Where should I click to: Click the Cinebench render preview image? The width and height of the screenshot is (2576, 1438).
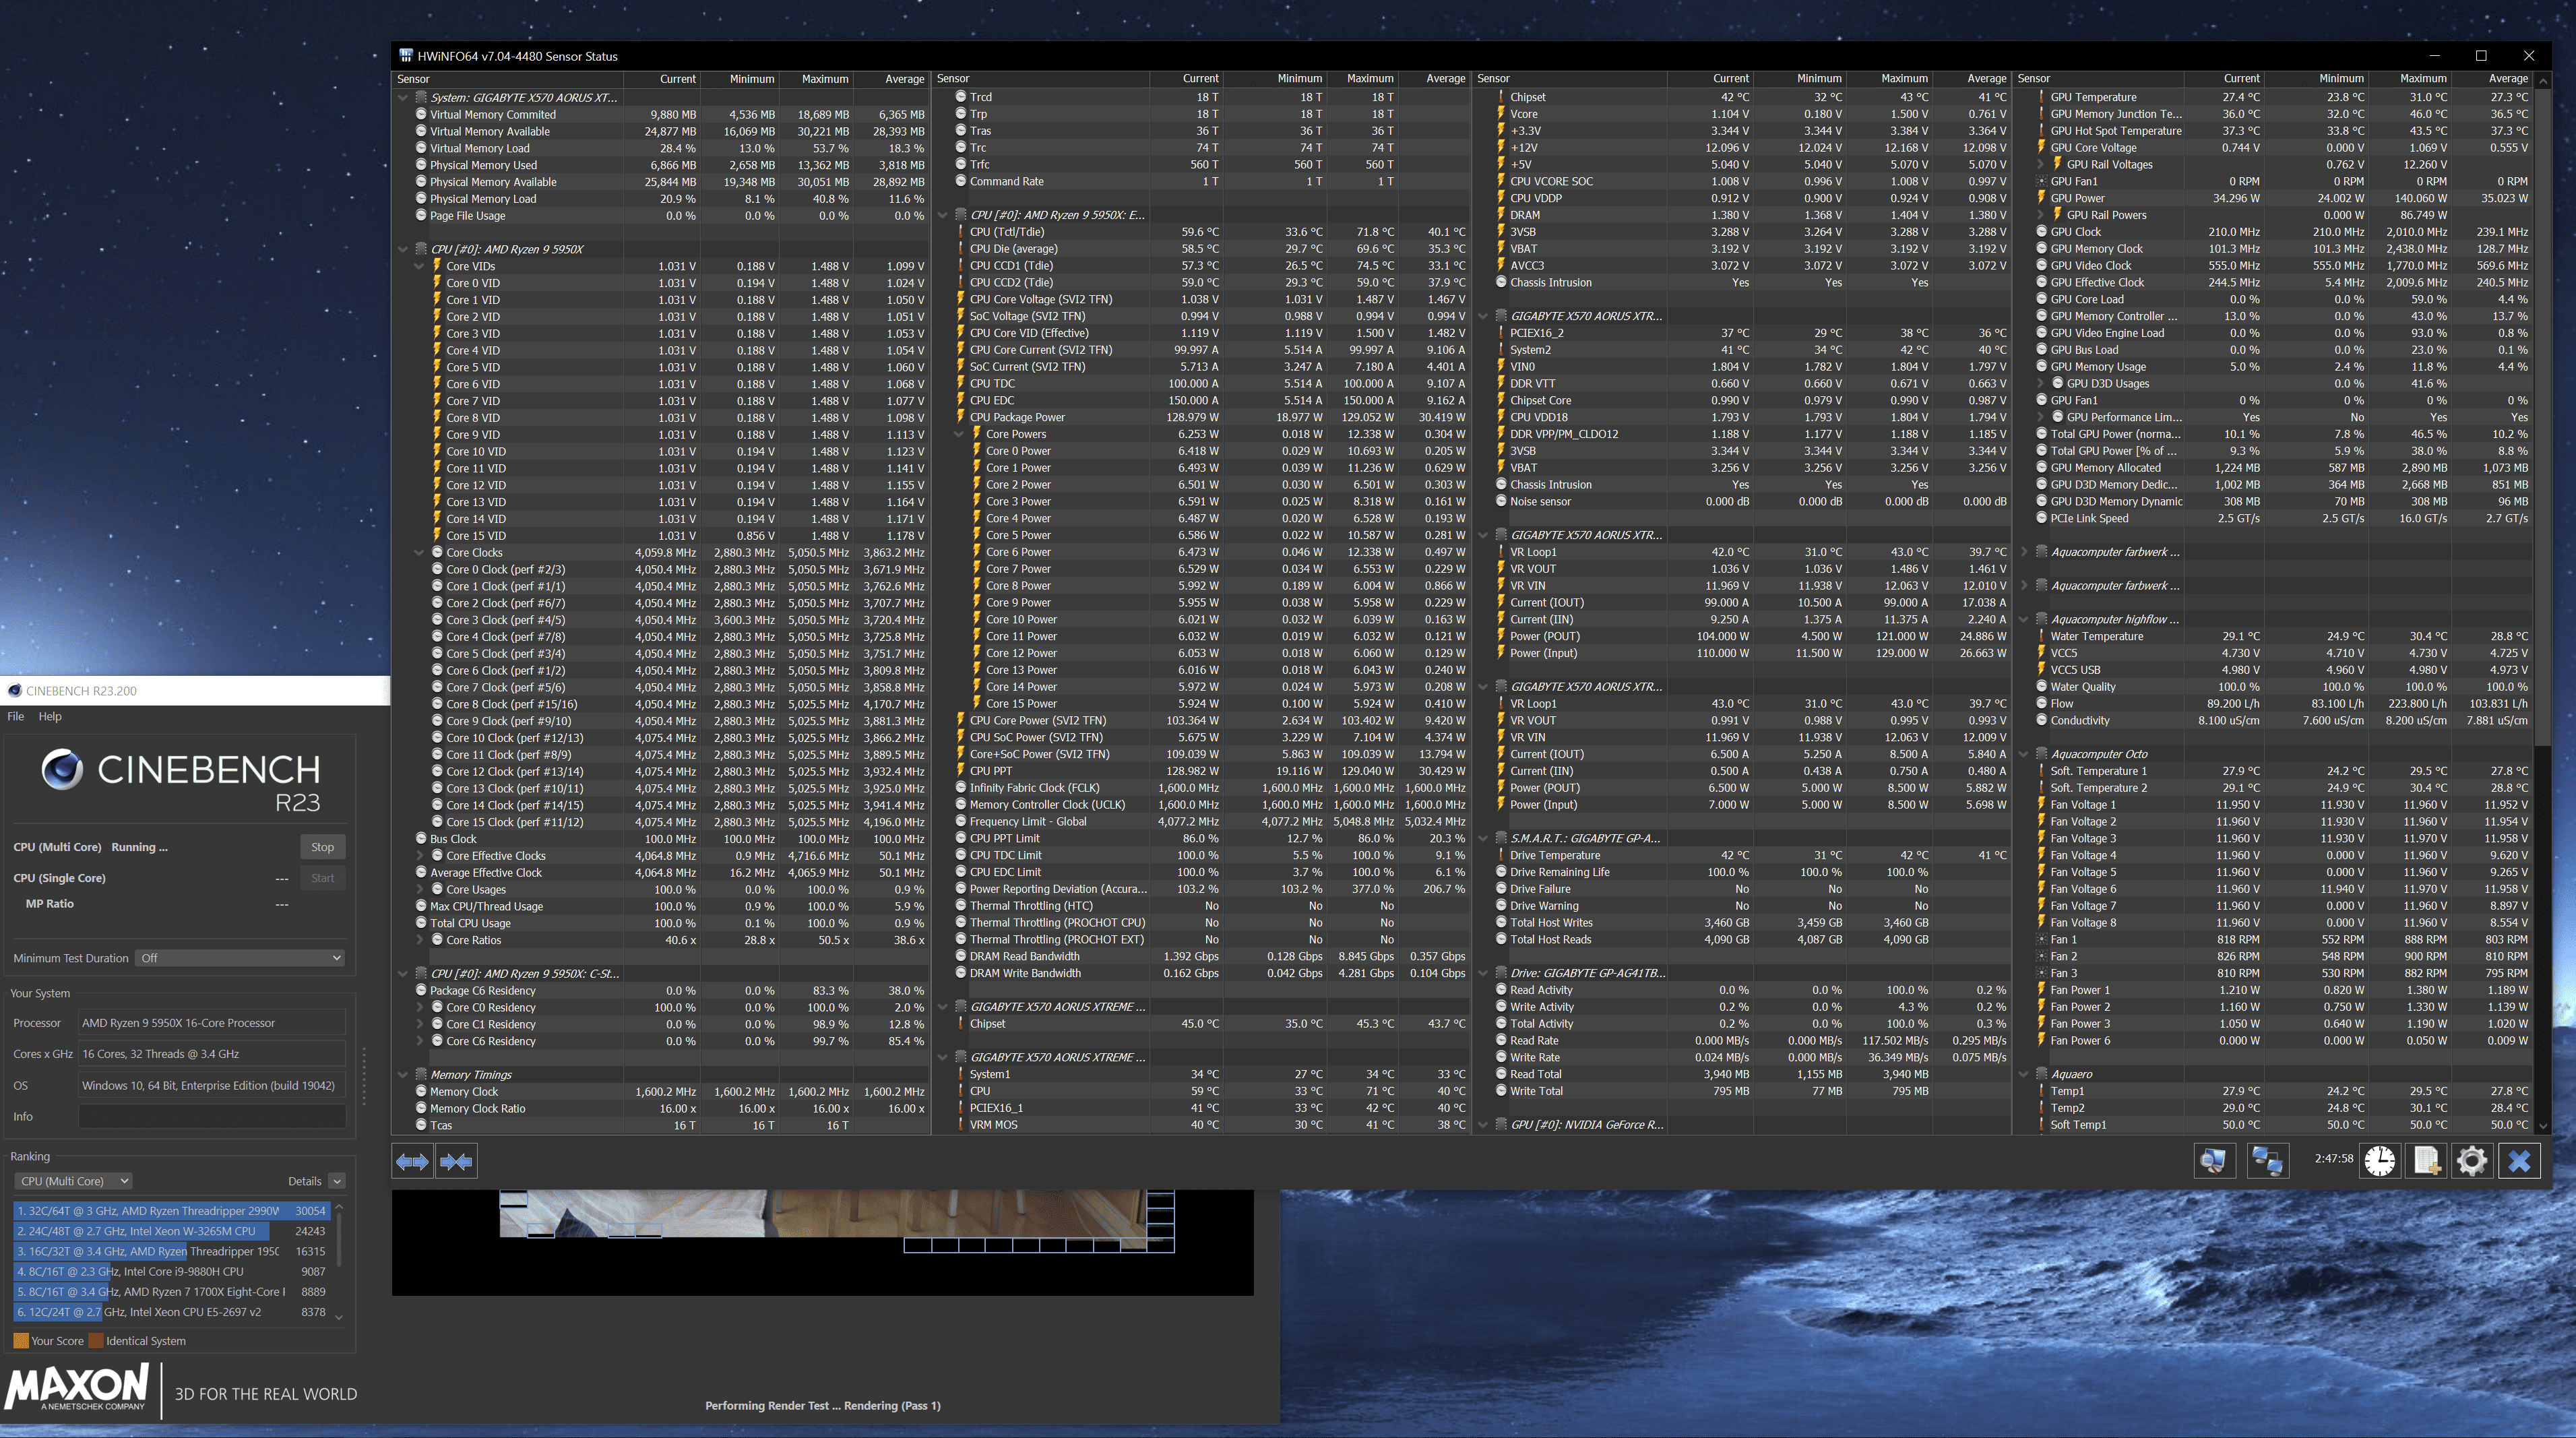(x=822, y=1242)
